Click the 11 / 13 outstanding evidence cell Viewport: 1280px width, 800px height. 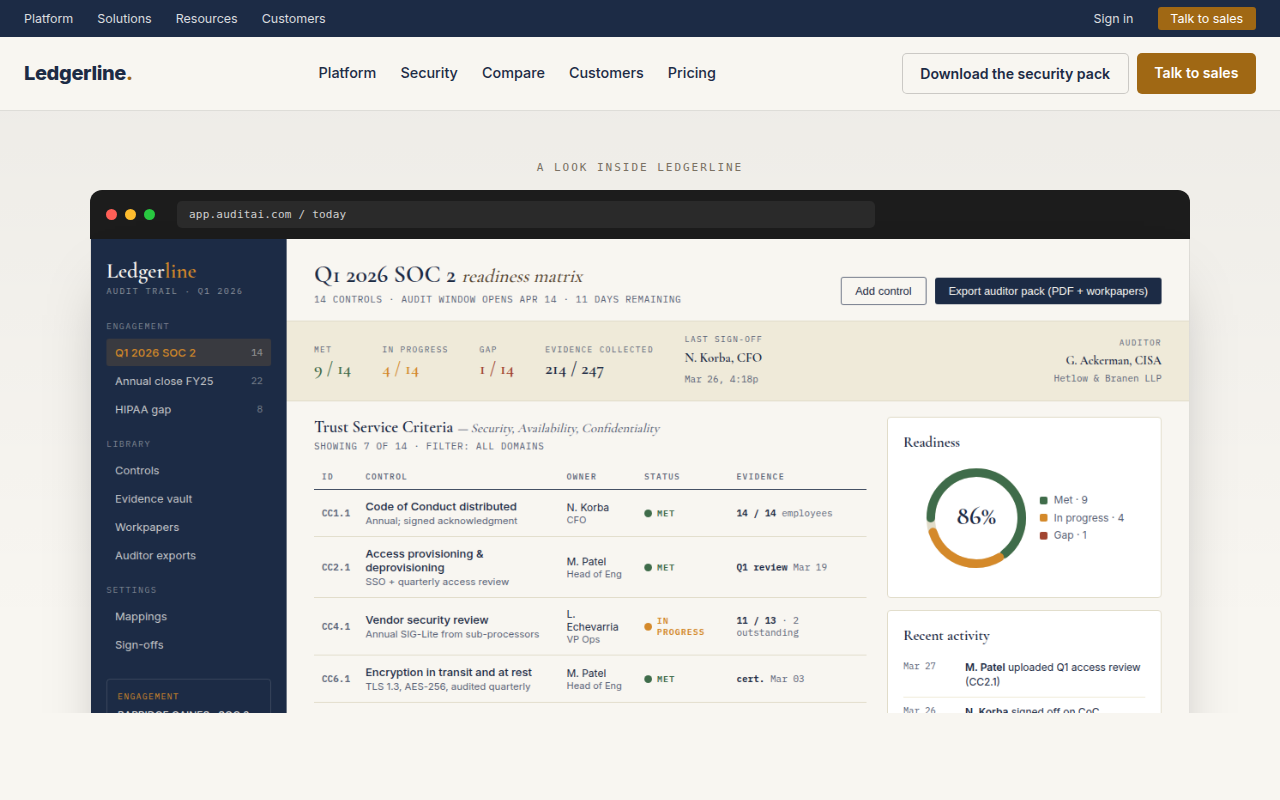click(x=768, y=627)
